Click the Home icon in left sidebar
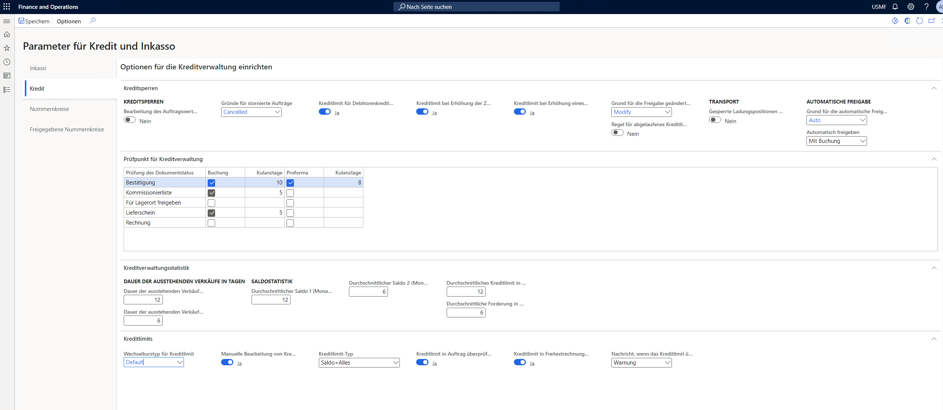Viewport: 943px width, 410px height. (7, 34)
